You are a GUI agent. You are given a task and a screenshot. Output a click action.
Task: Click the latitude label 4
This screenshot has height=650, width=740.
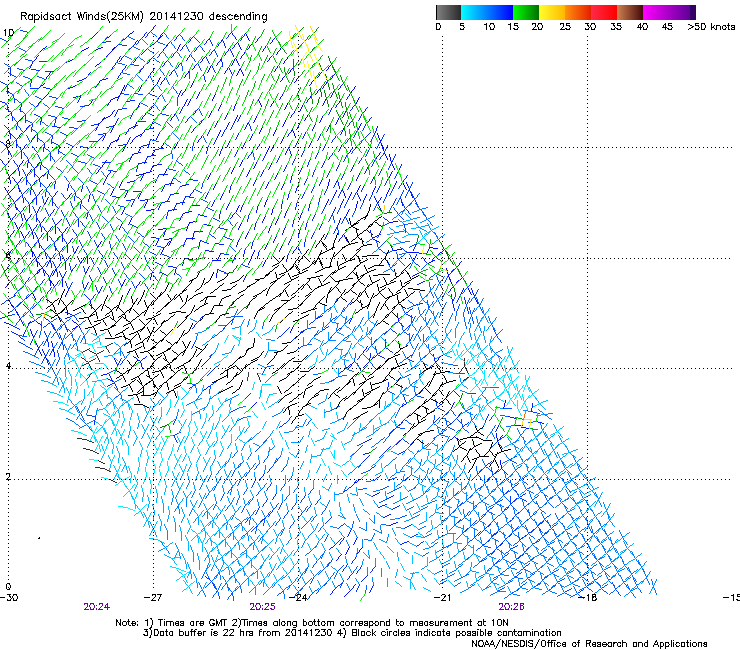(x=8, y=366)
